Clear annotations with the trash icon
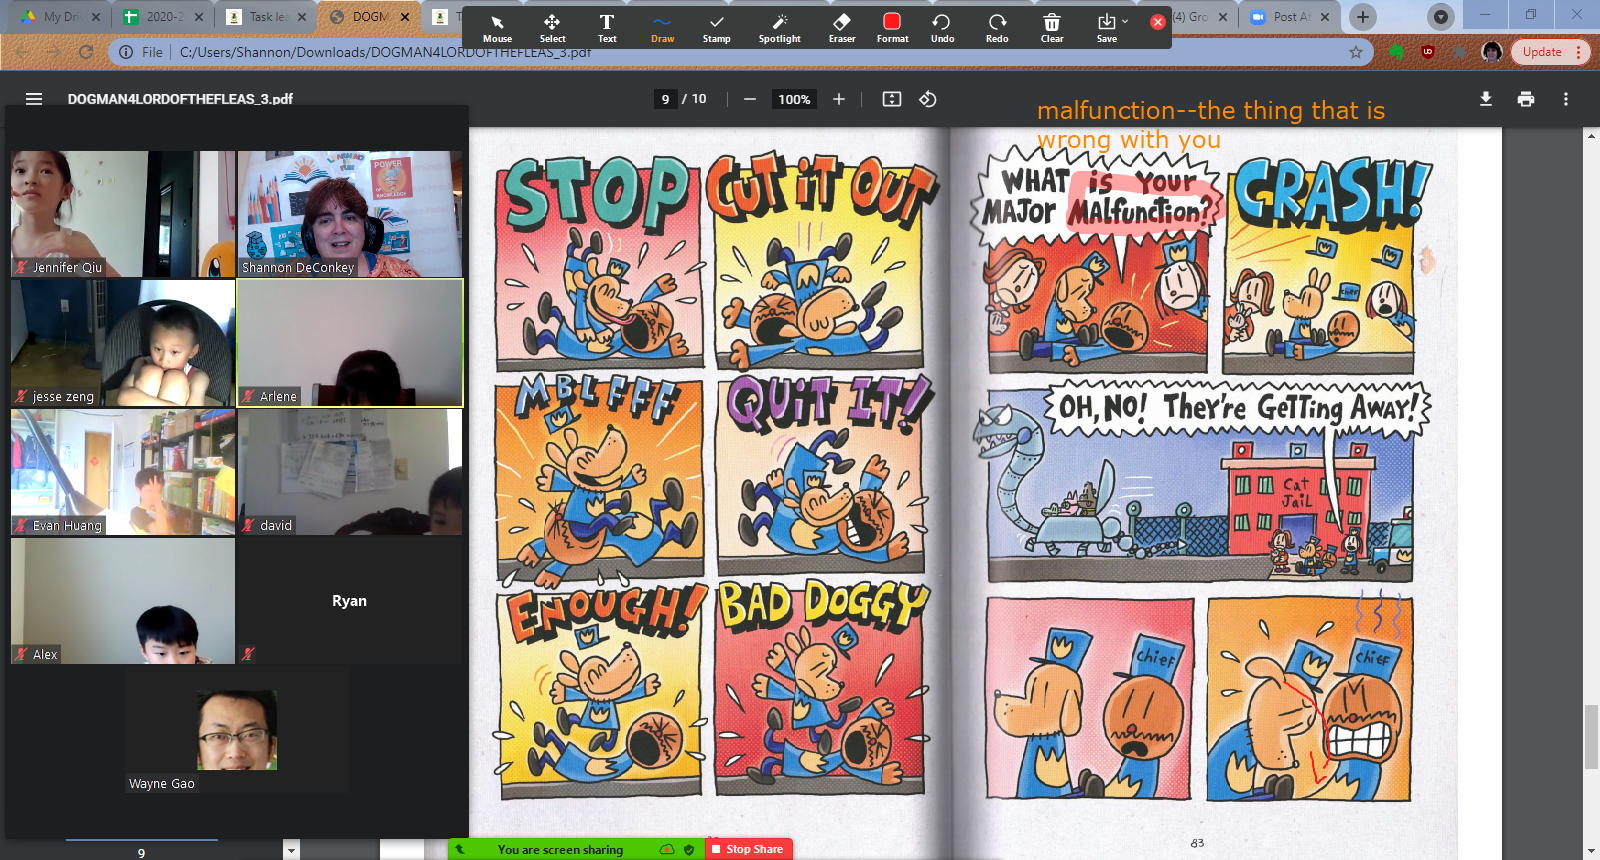Viewport: 1600px width, 860px height. 1052,28
